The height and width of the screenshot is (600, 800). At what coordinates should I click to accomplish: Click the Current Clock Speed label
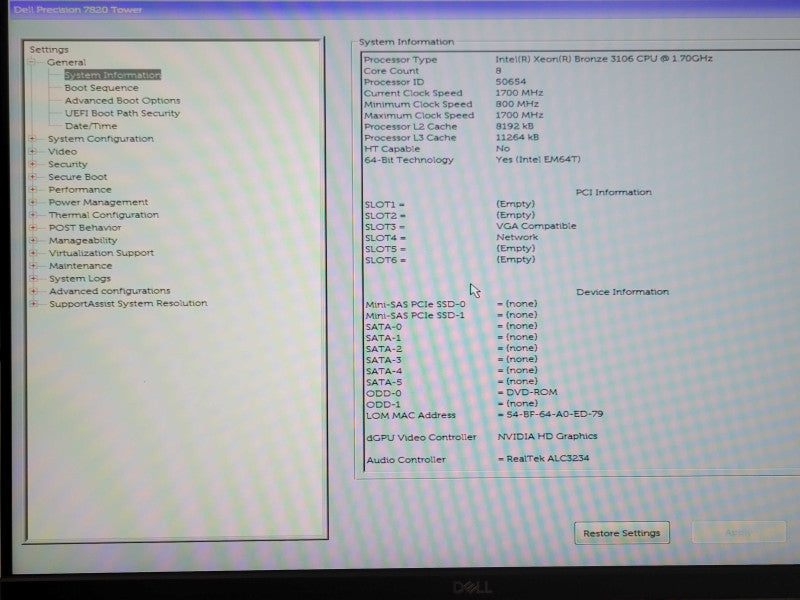pyautogui.click(x=413, y=93)
